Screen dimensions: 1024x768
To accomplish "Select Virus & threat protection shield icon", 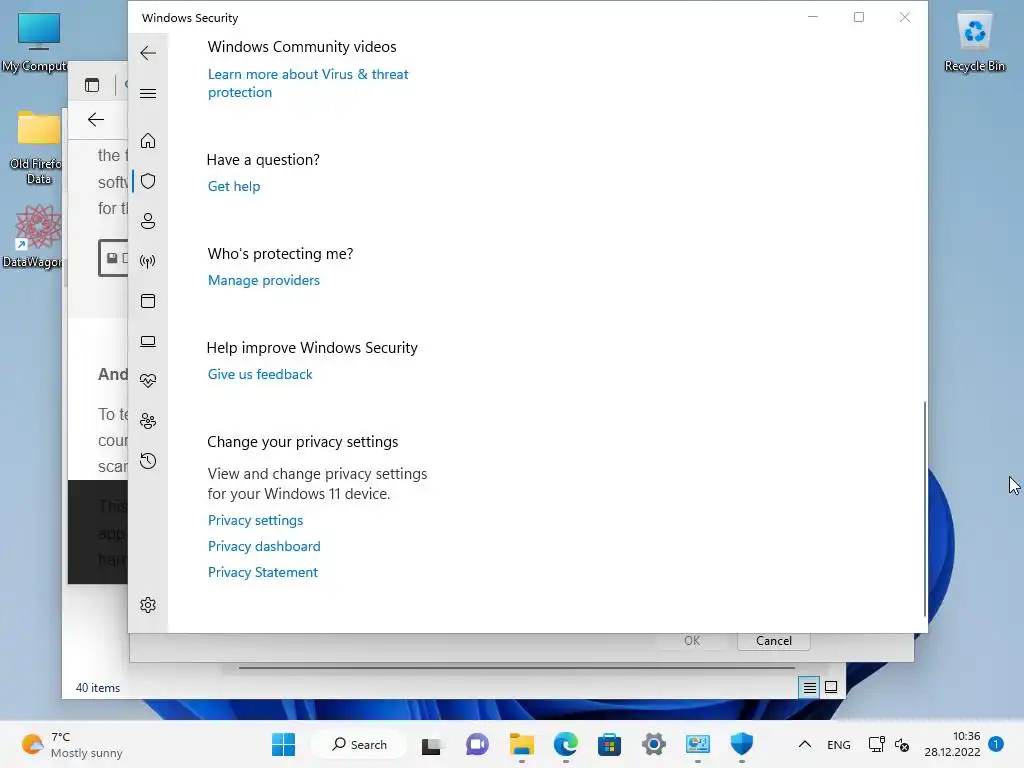I will tap(148, 181).
